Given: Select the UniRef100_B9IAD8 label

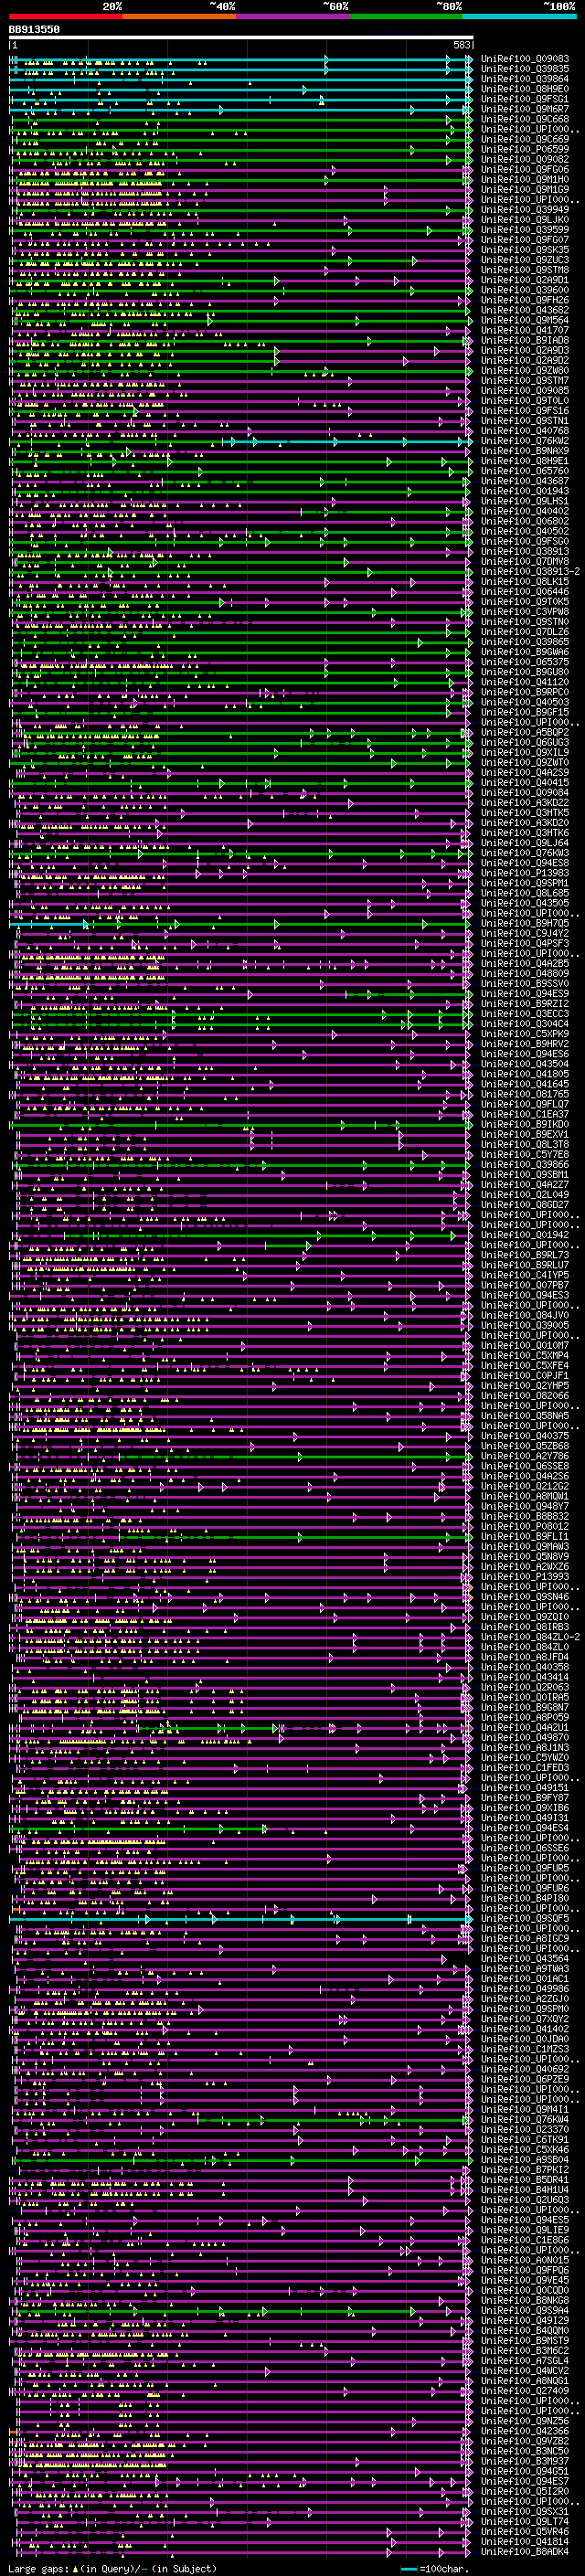Looking at the screenshot, I should tap(525, 340).
